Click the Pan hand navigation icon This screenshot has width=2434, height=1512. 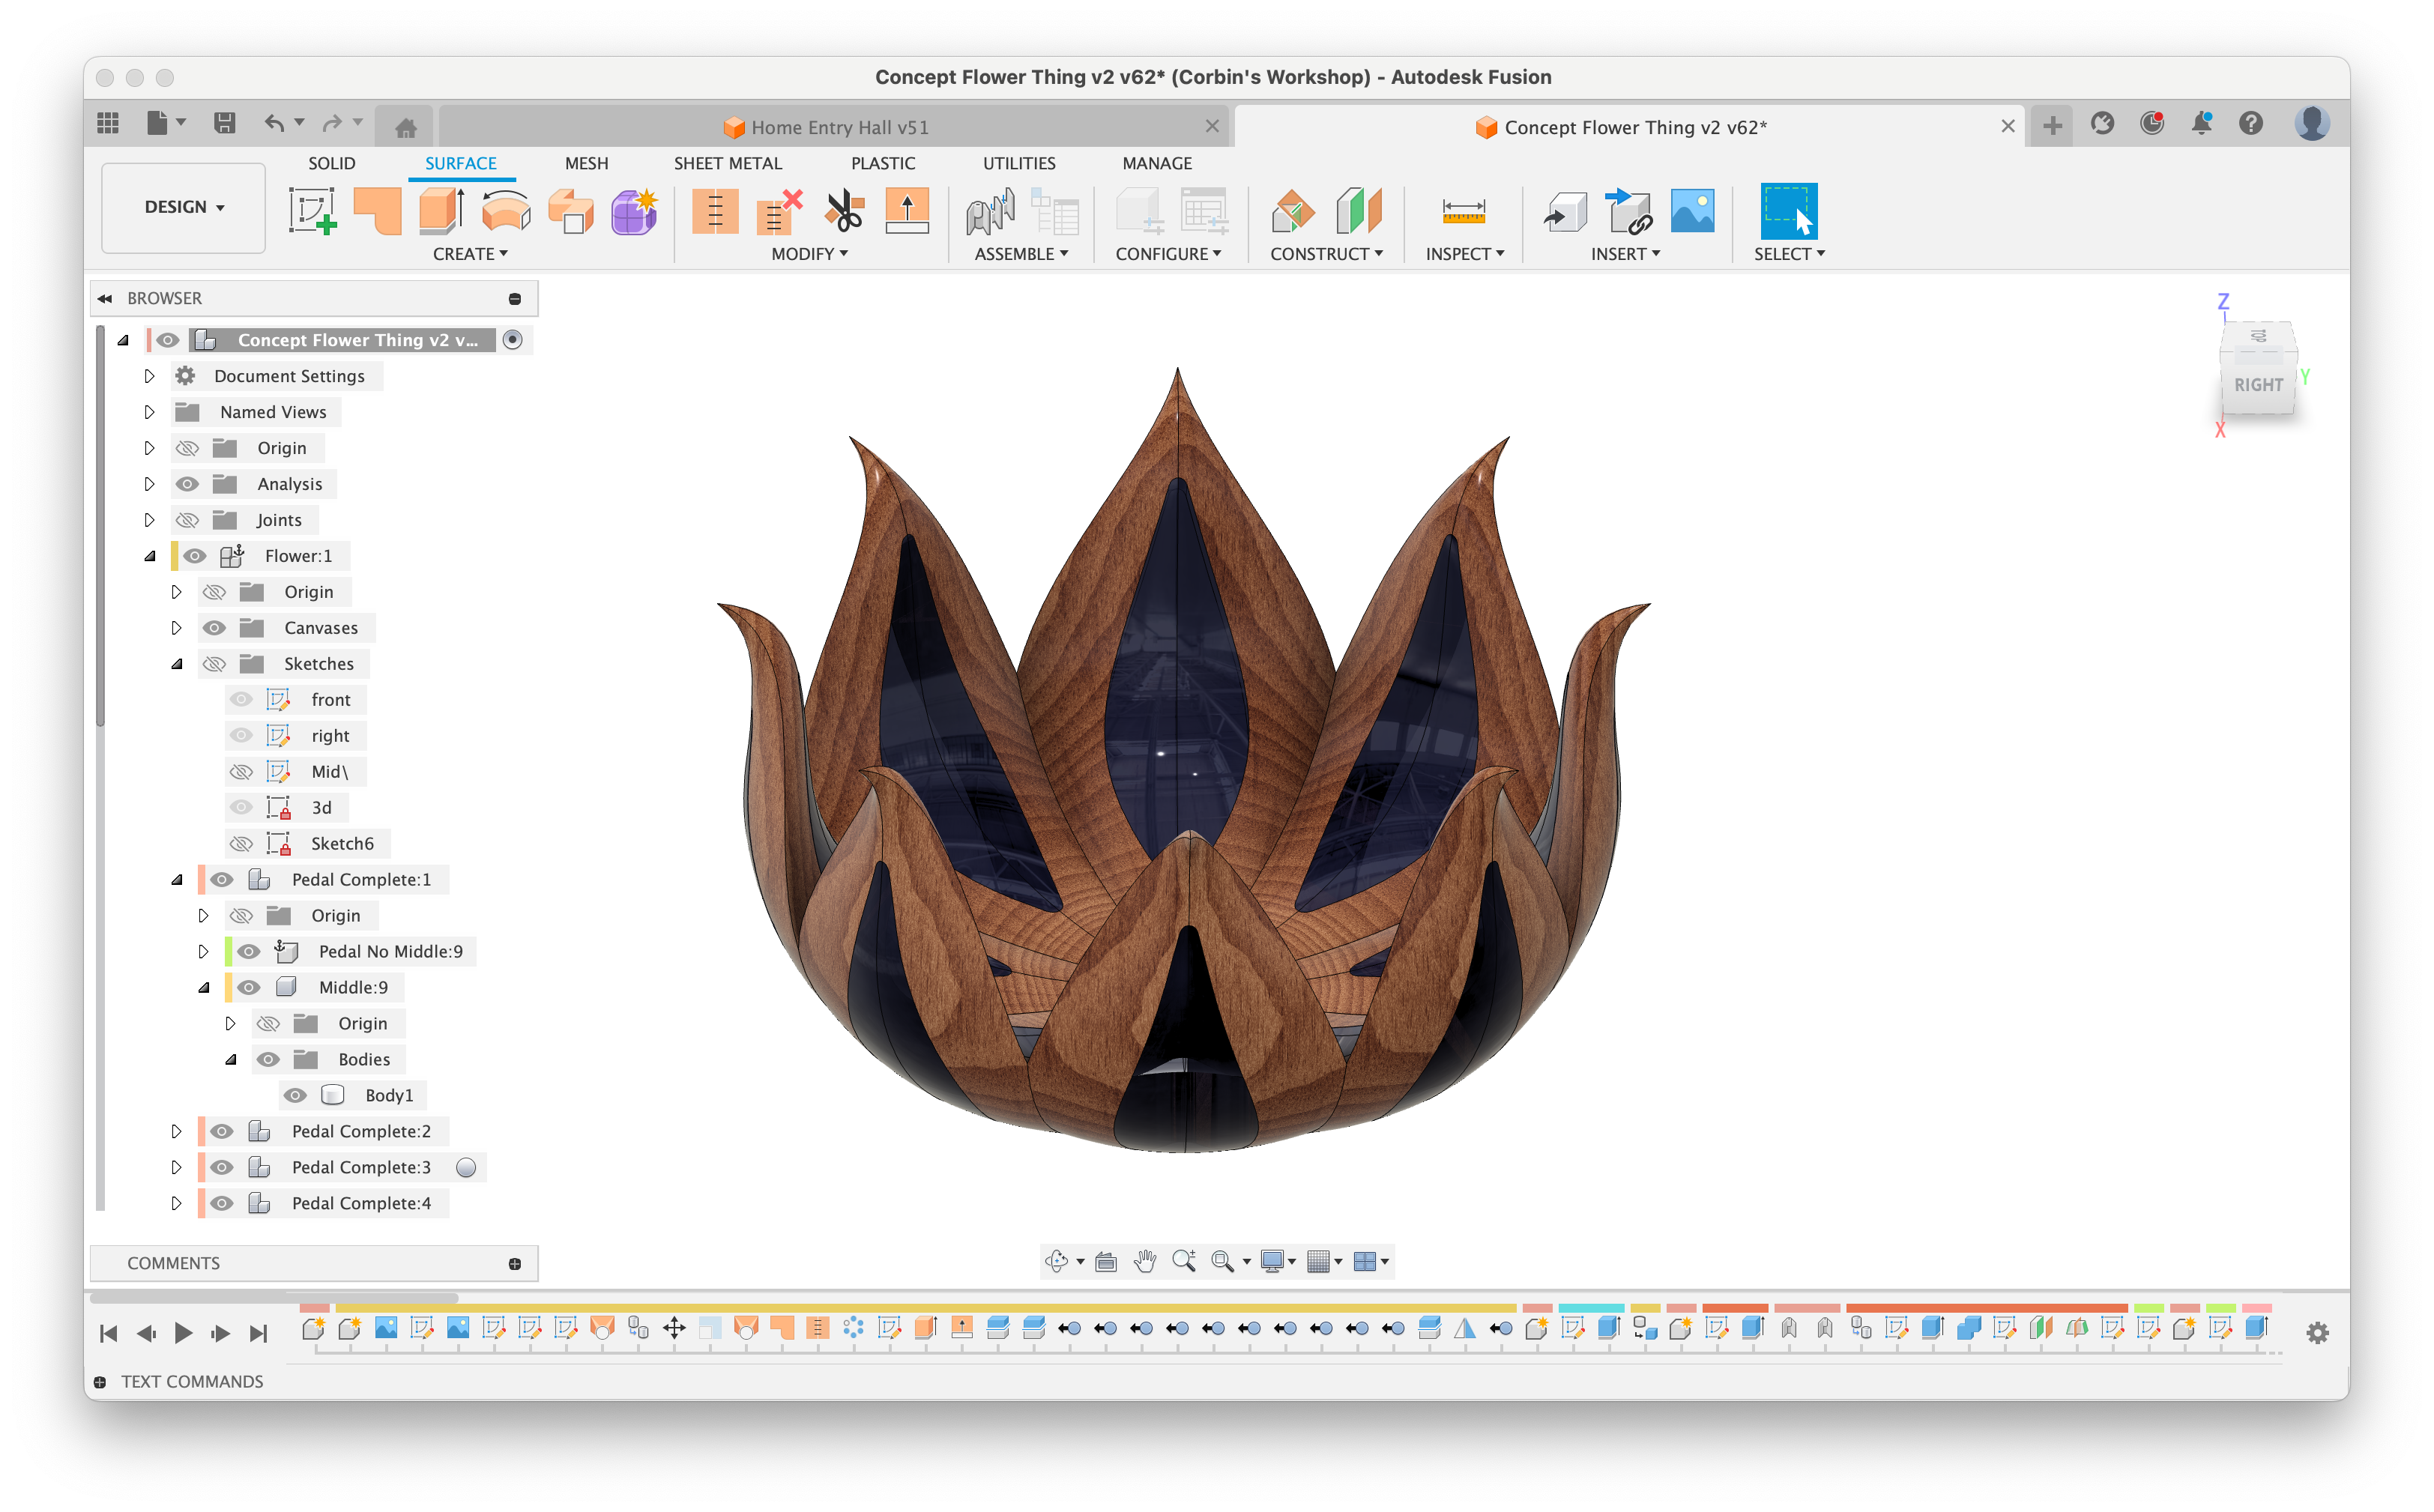coord(1145,1261)
